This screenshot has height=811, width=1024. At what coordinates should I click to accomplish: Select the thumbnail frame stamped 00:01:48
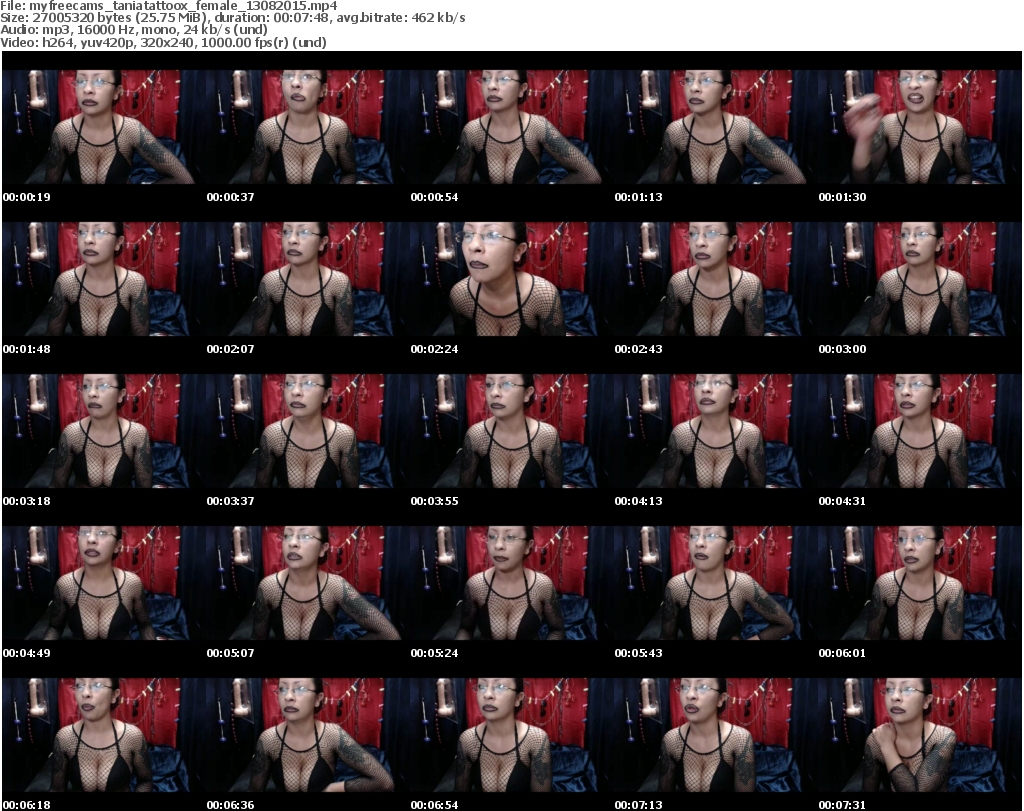[x=104, y=279]
